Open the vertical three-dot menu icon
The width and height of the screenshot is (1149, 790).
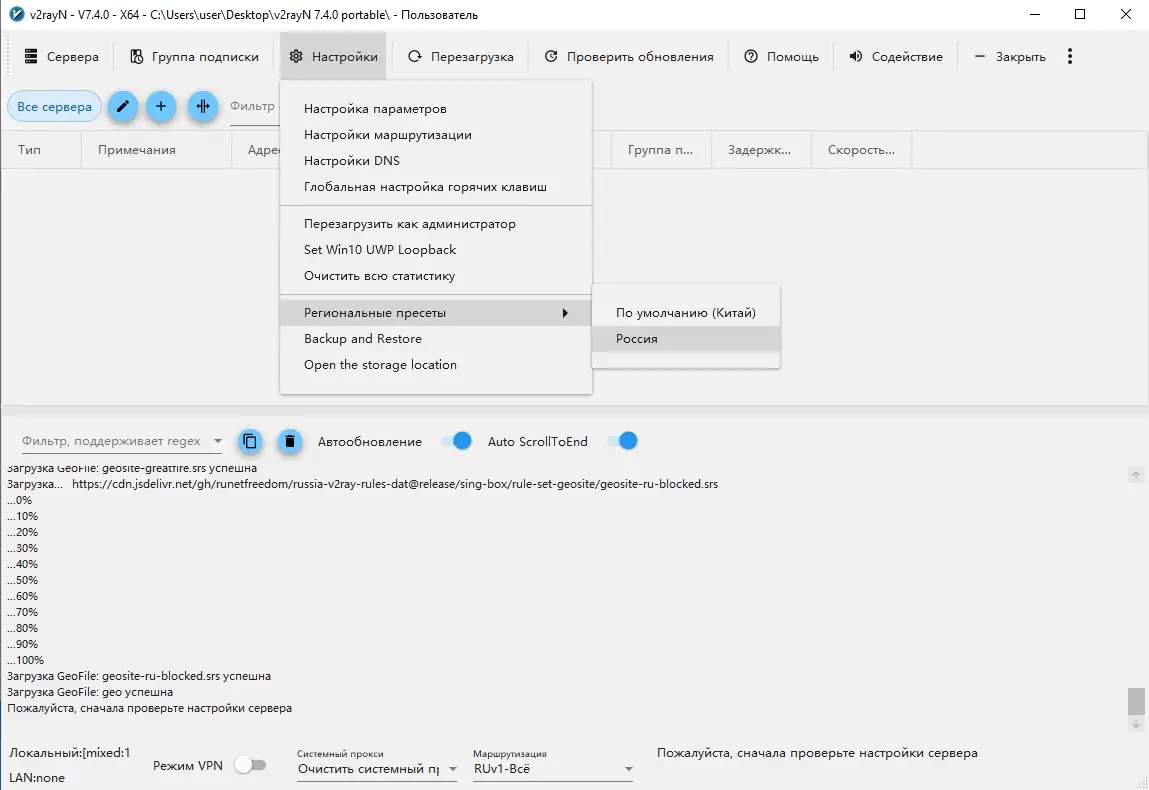[1069, 57]
